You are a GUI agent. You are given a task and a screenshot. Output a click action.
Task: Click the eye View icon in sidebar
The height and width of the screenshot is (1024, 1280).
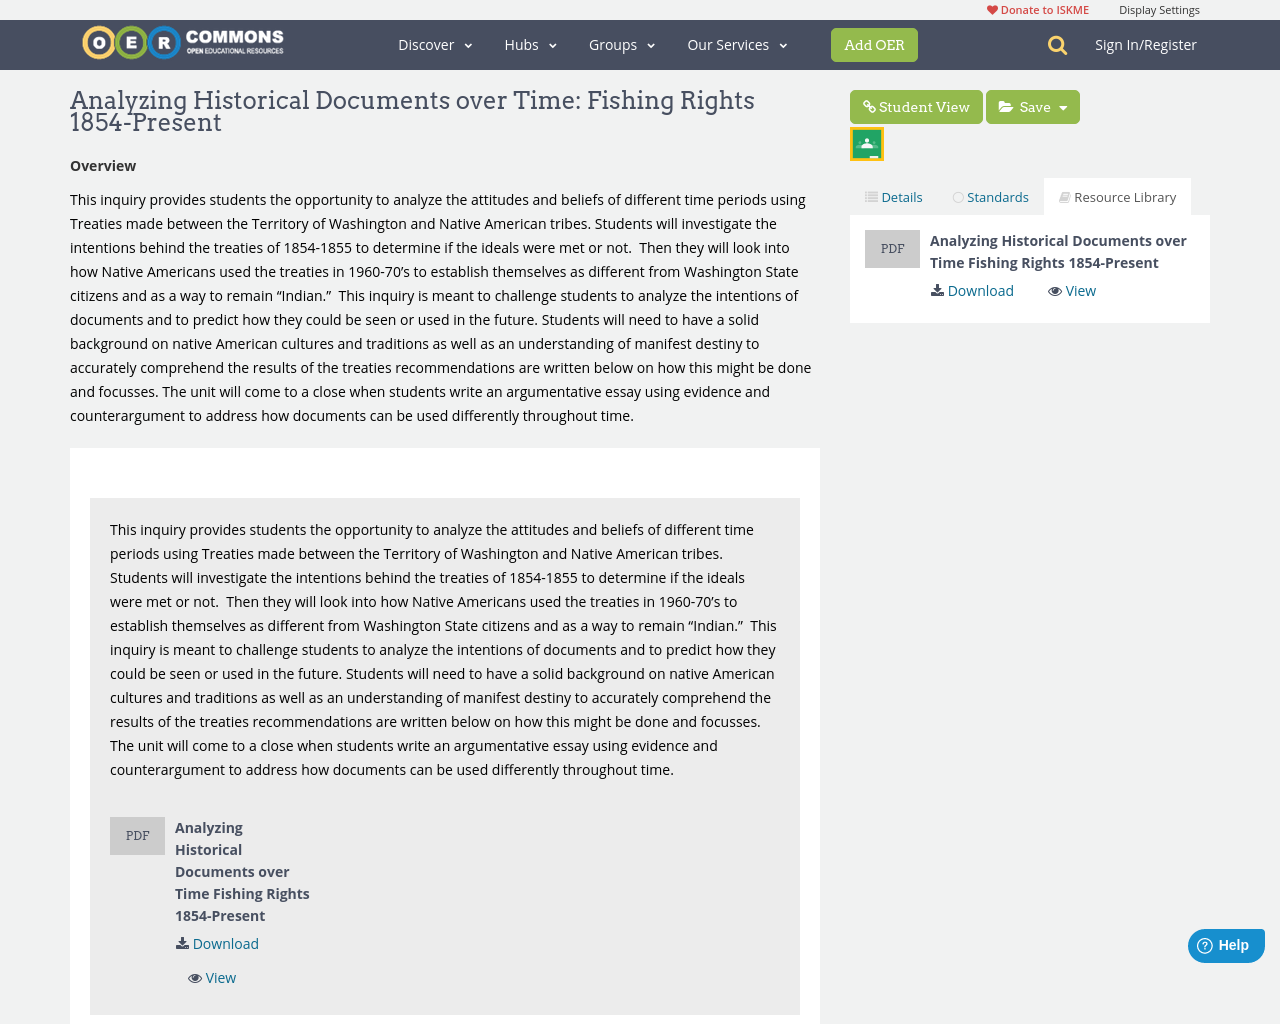(1055, 291)
